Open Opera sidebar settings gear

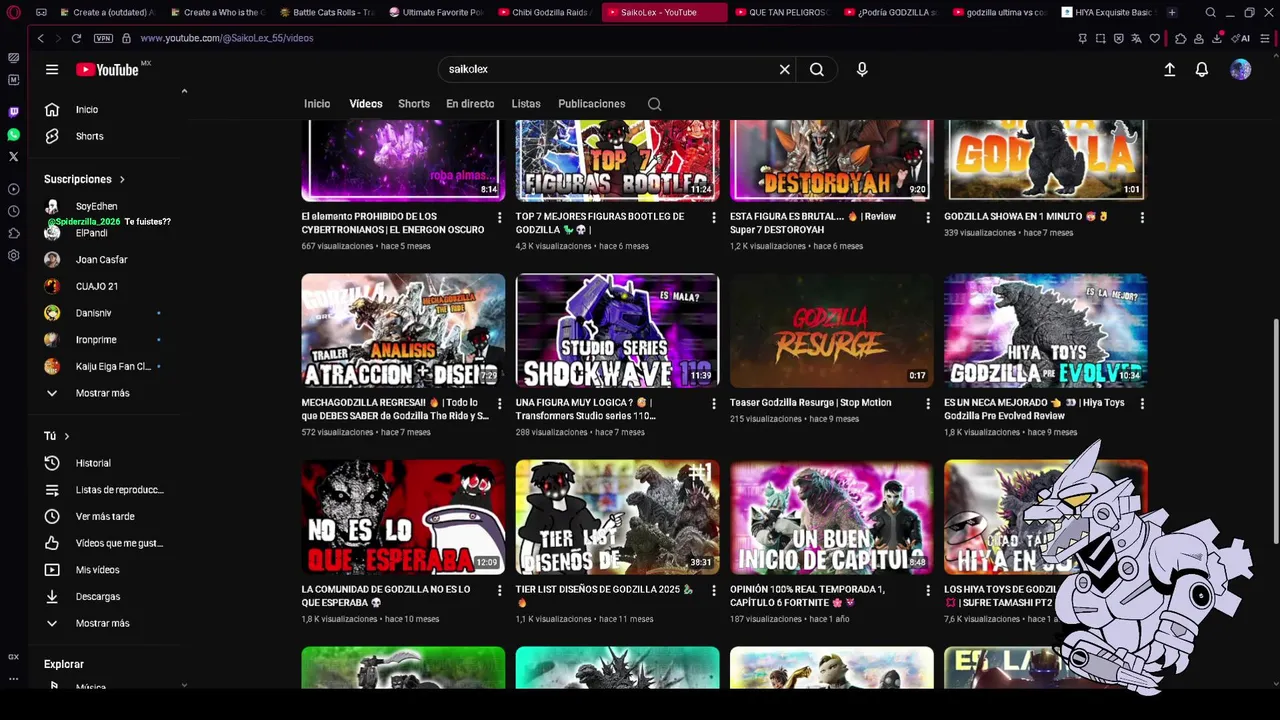click(13, 255)
